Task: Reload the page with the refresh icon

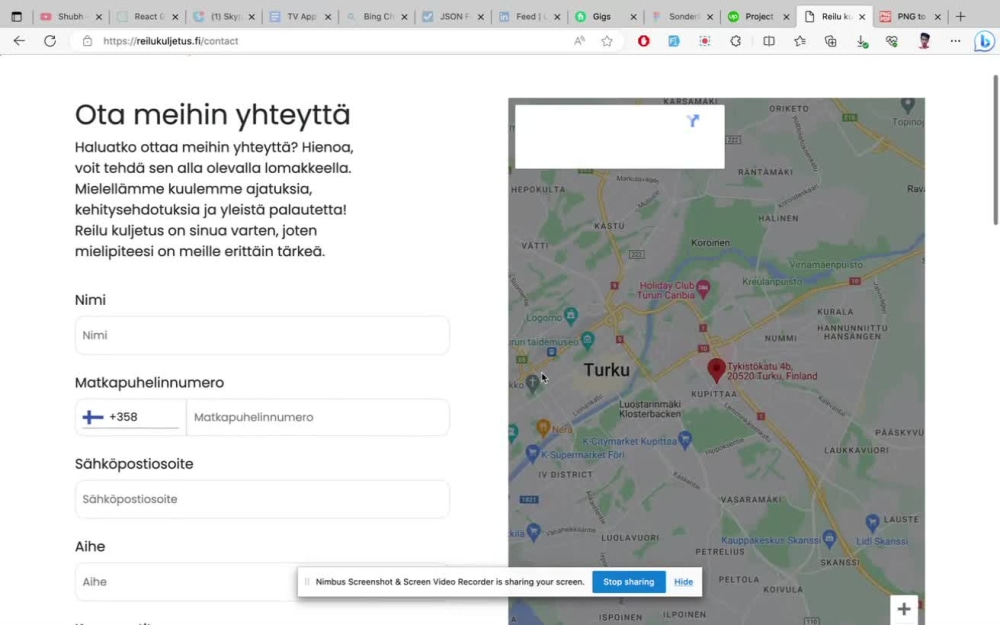Action: tap(50, 41)
